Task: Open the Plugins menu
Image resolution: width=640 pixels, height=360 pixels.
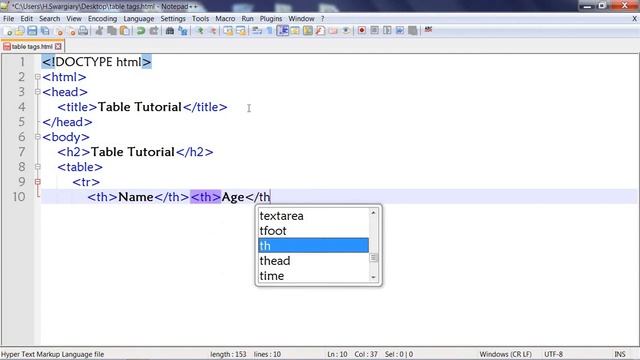Action: click(x=271, y=19)
